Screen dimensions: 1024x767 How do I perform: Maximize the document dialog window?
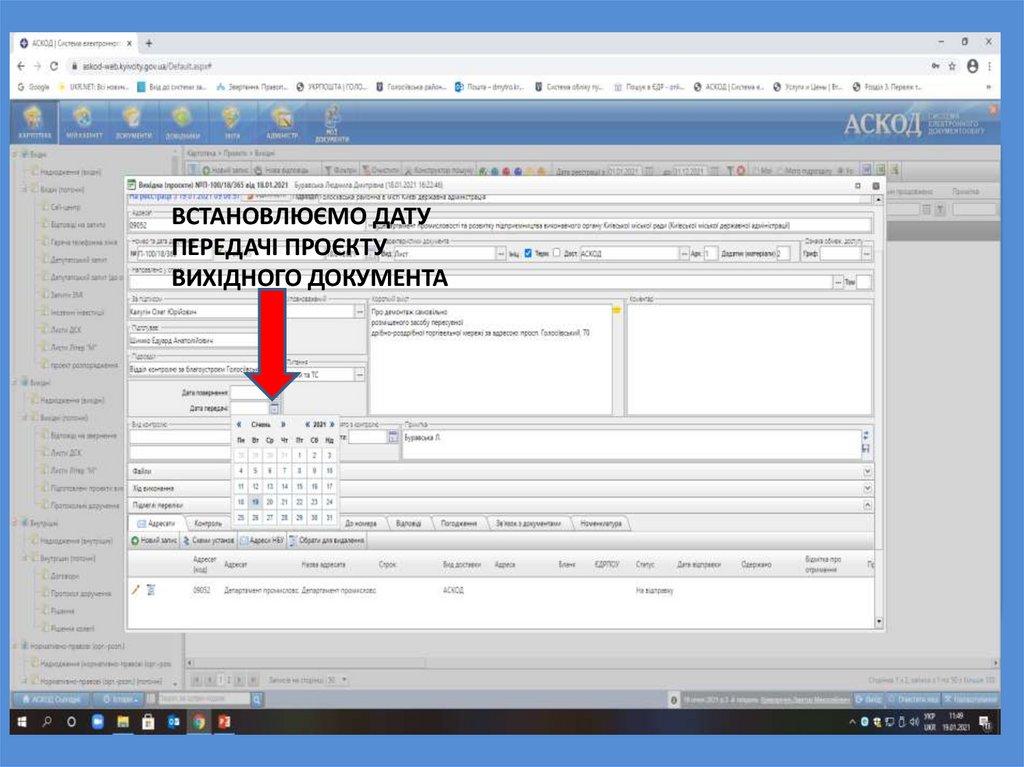[858, 186]
